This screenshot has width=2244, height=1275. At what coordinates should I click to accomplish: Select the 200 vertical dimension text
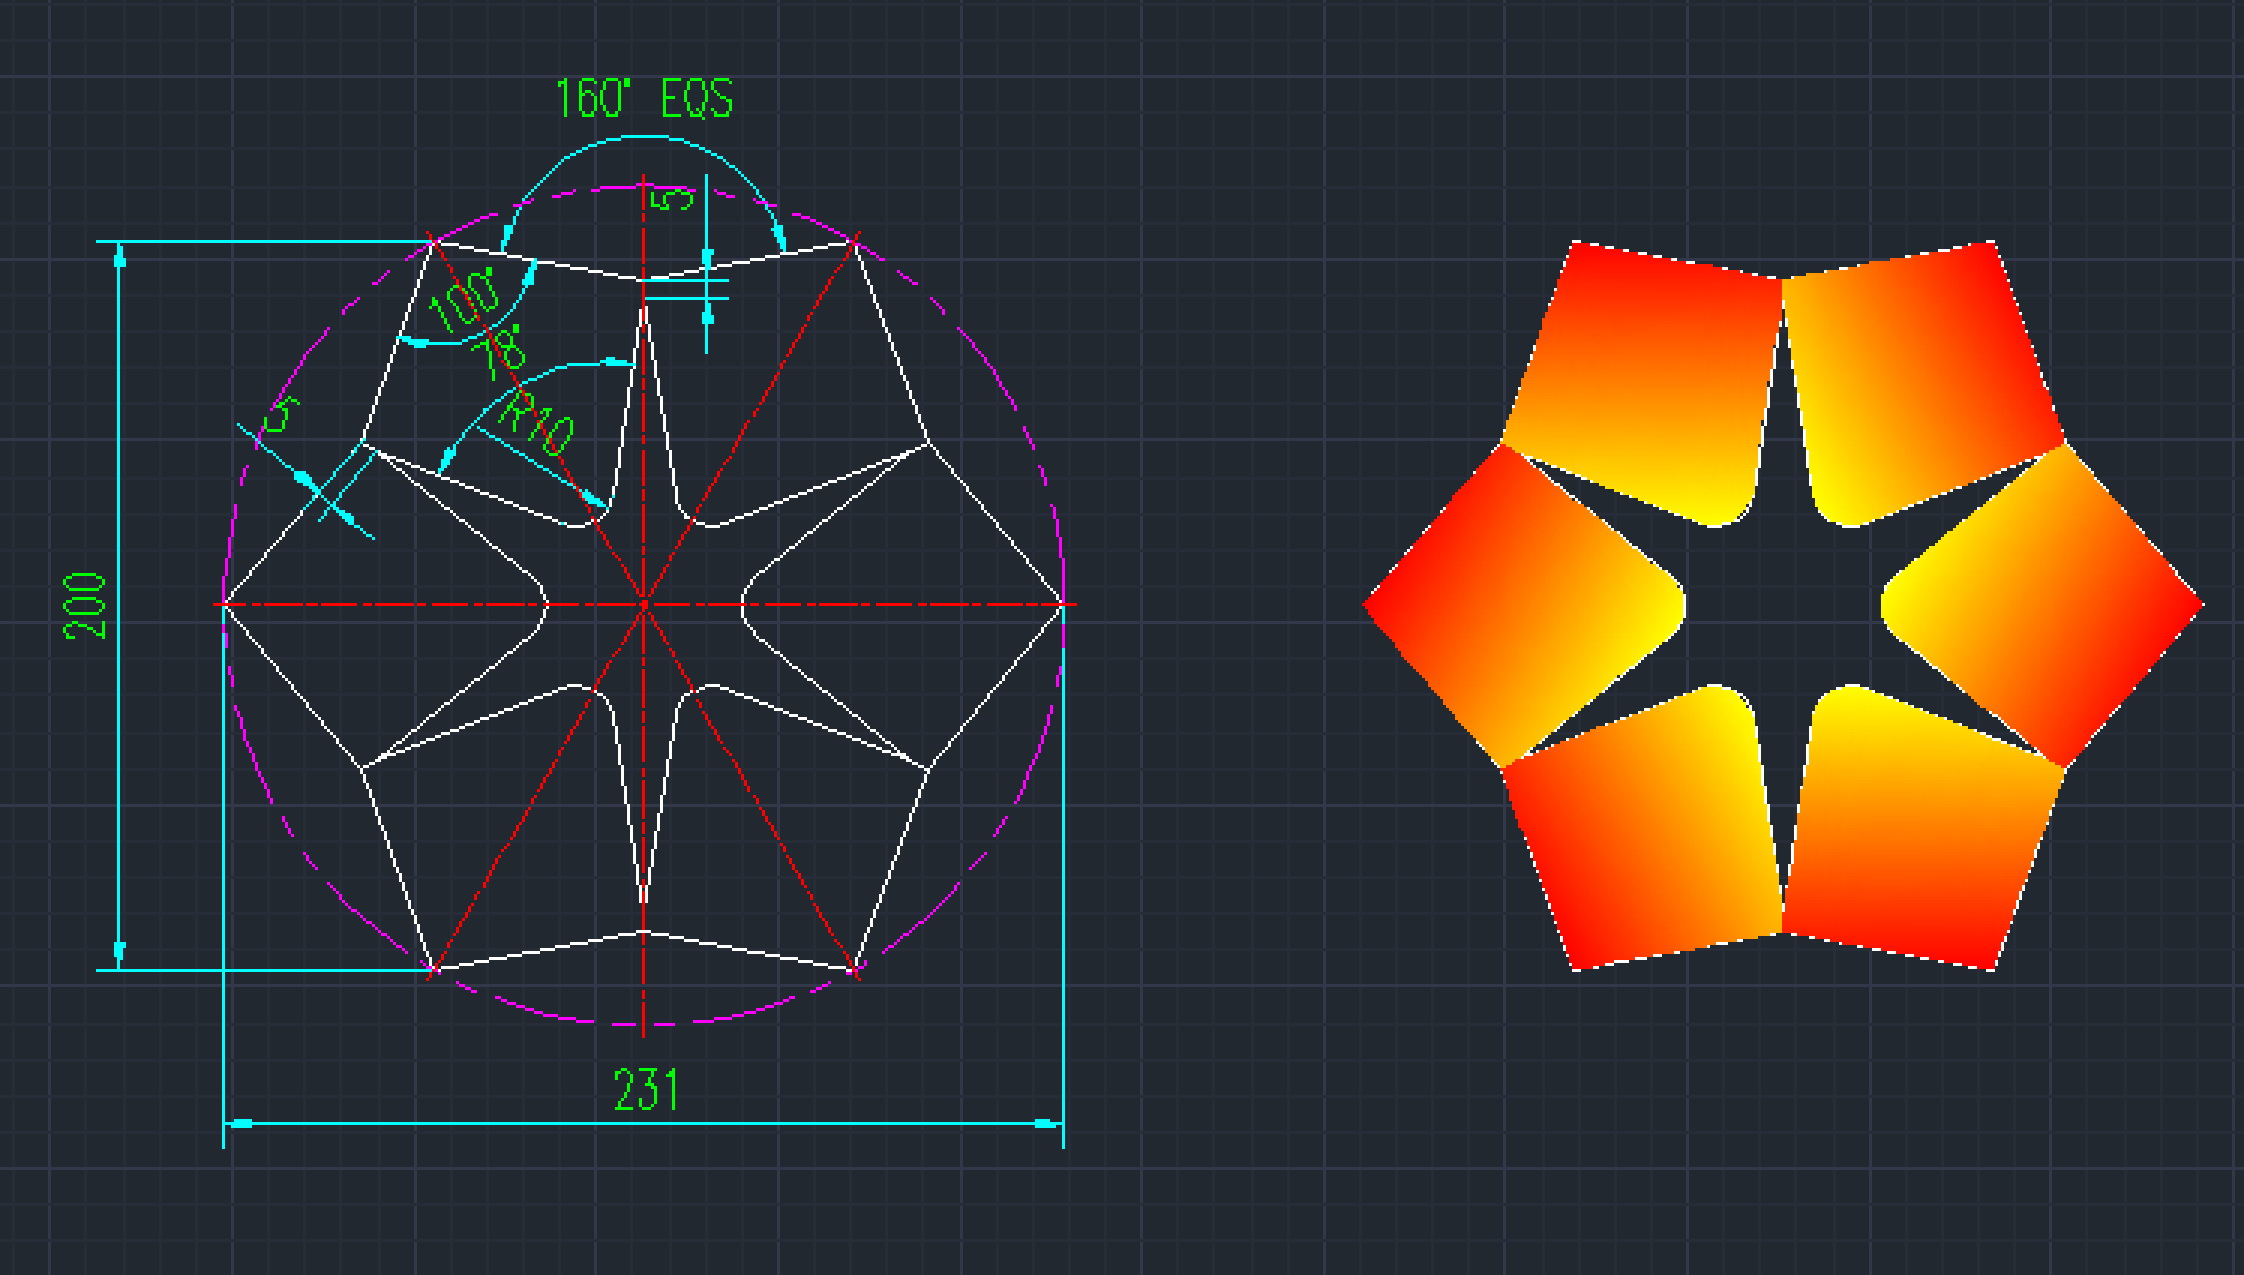click(85, 606)
